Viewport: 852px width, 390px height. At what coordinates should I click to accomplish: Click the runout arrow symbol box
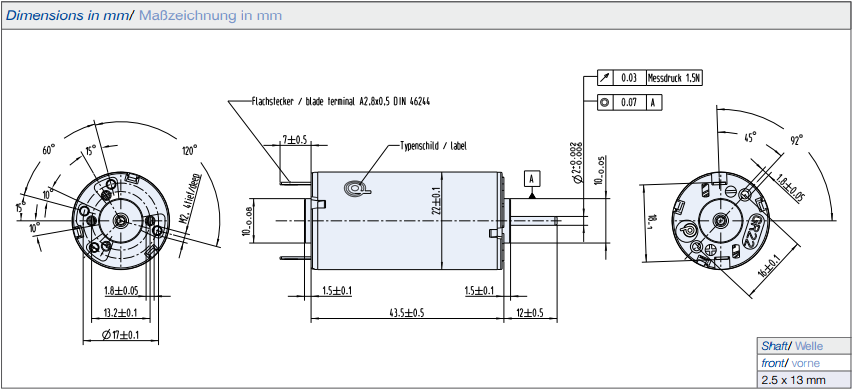pyautogui.click(x=605, y=78)
